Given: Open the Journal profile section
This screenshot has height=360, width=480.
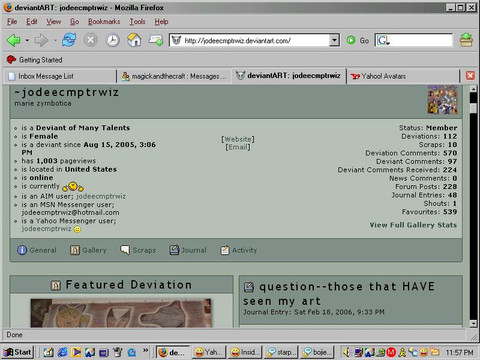Looking at the screenshot, I should coord(188,250).
